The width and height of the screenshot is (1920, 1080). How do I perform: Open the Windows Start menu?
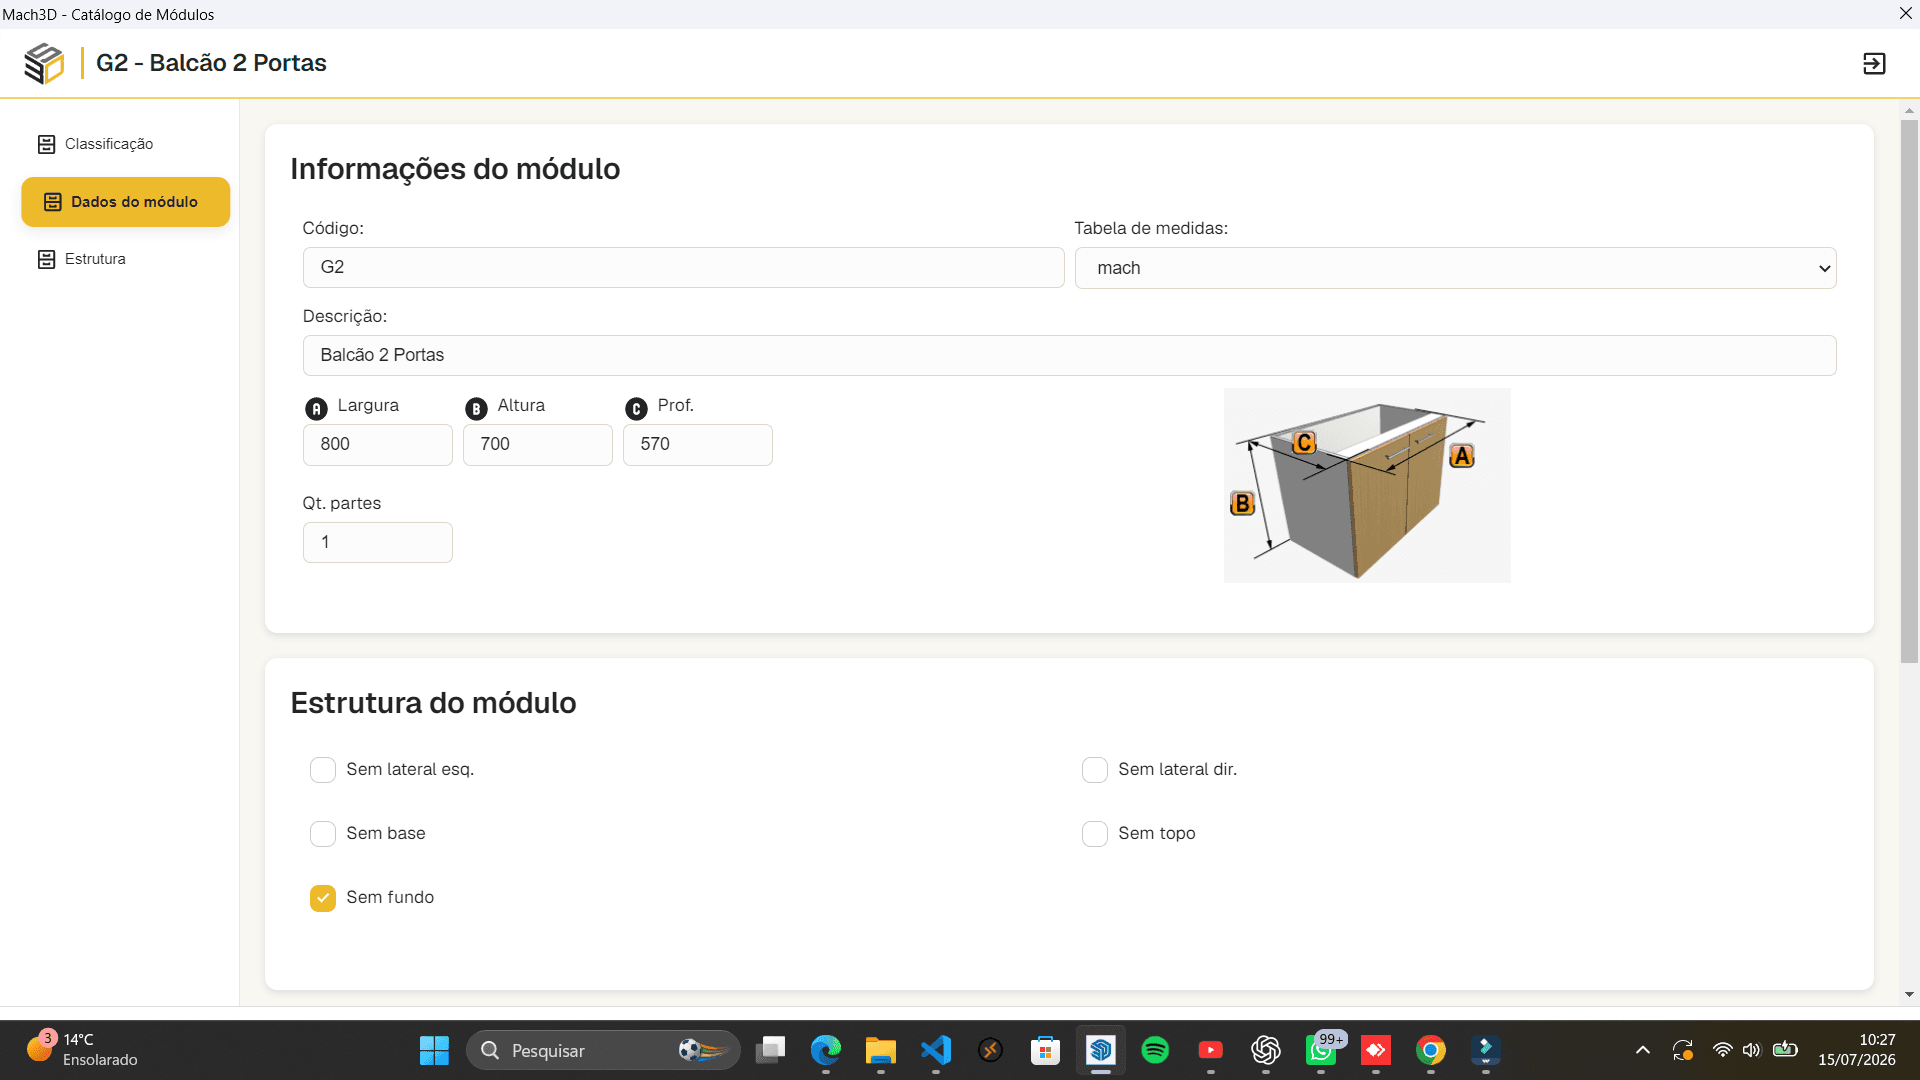[x=434, y=1051]
